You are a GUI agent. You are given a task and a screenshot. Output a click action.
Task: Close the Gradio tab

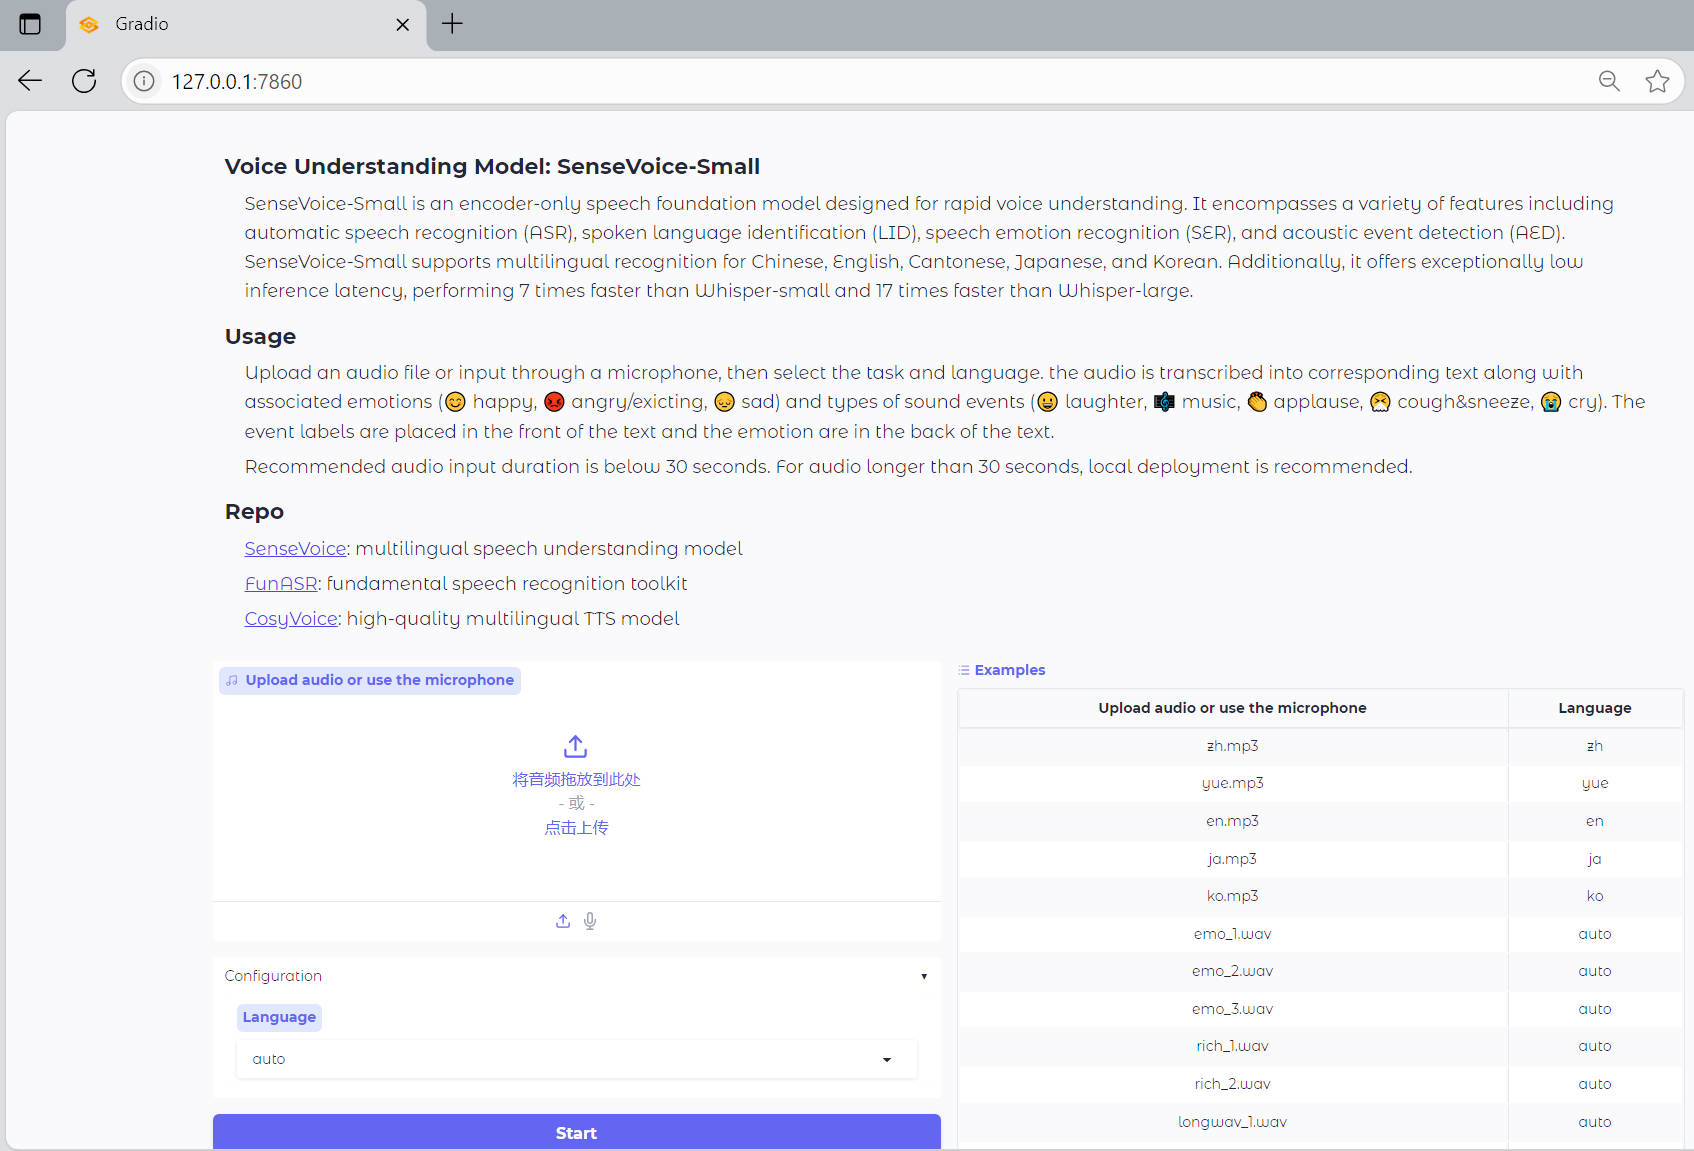coord(403,25)
